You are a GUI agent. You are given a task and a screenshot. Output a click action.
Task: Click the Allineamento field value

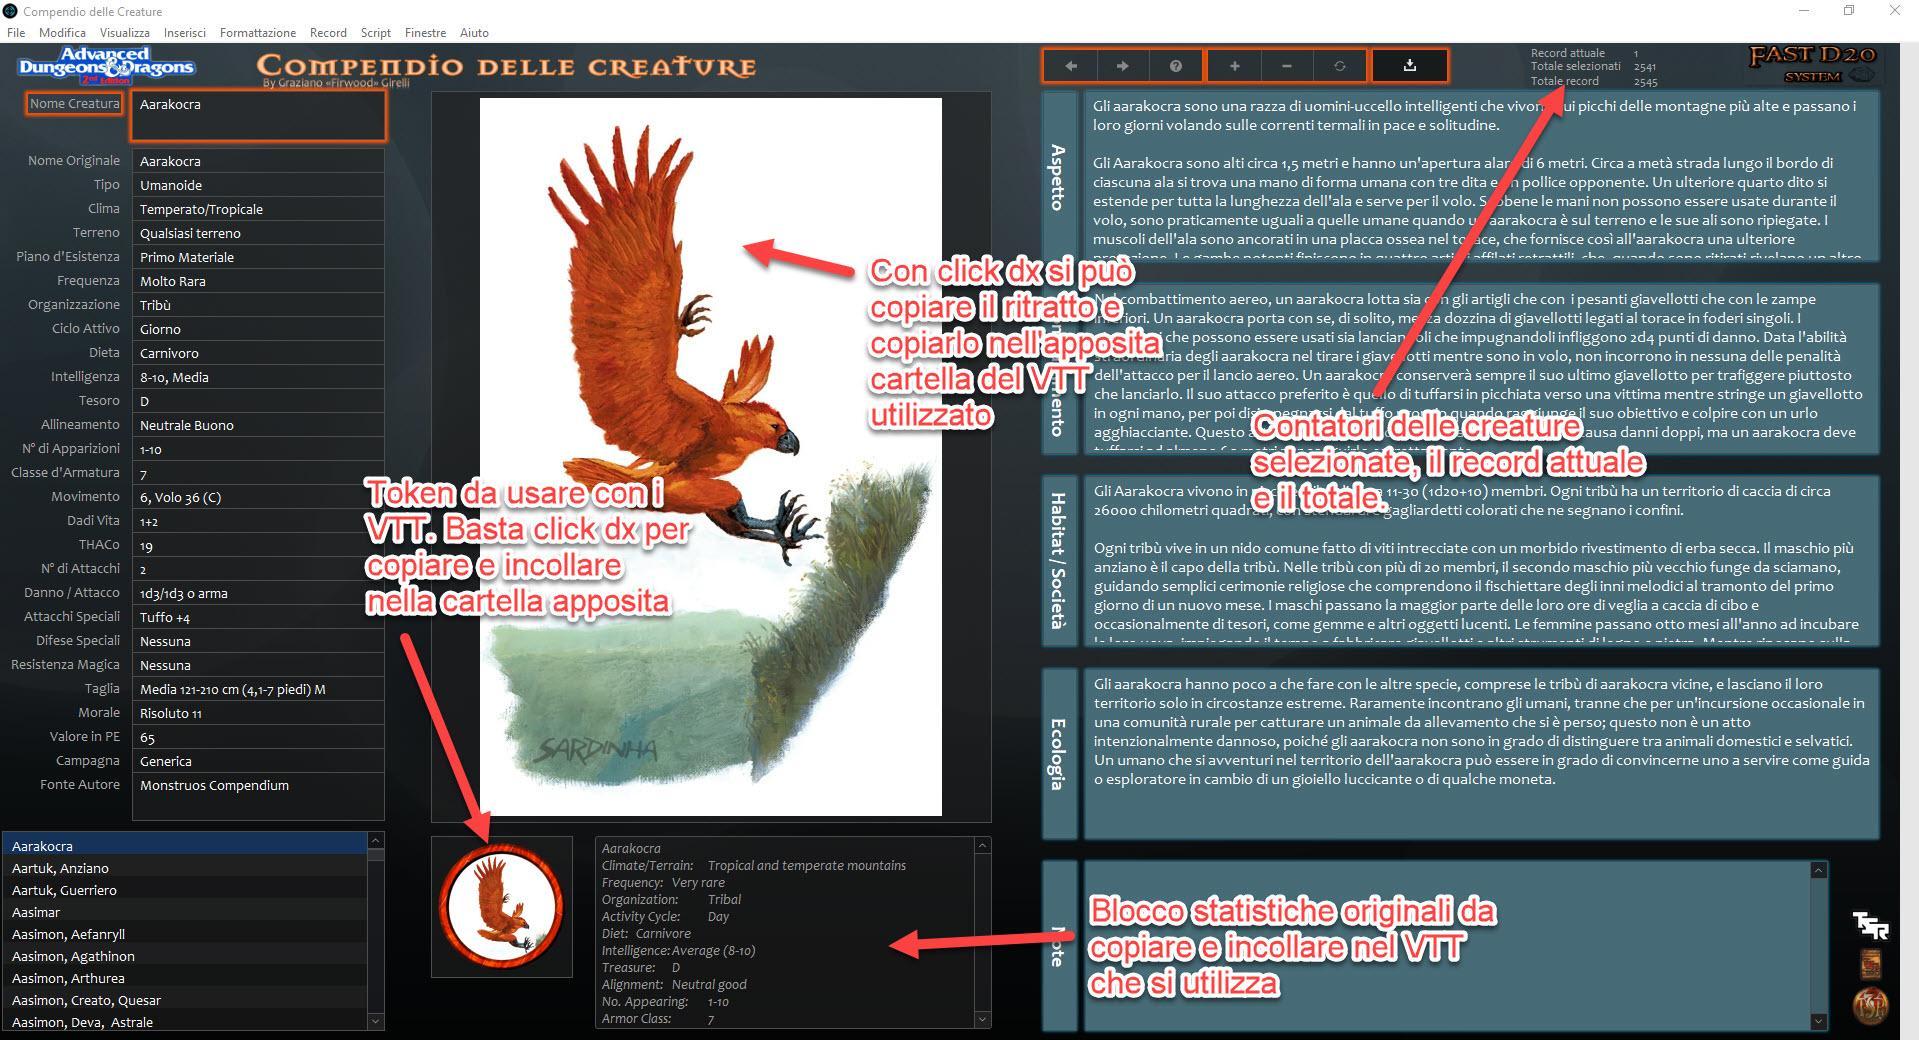[258, 425]
